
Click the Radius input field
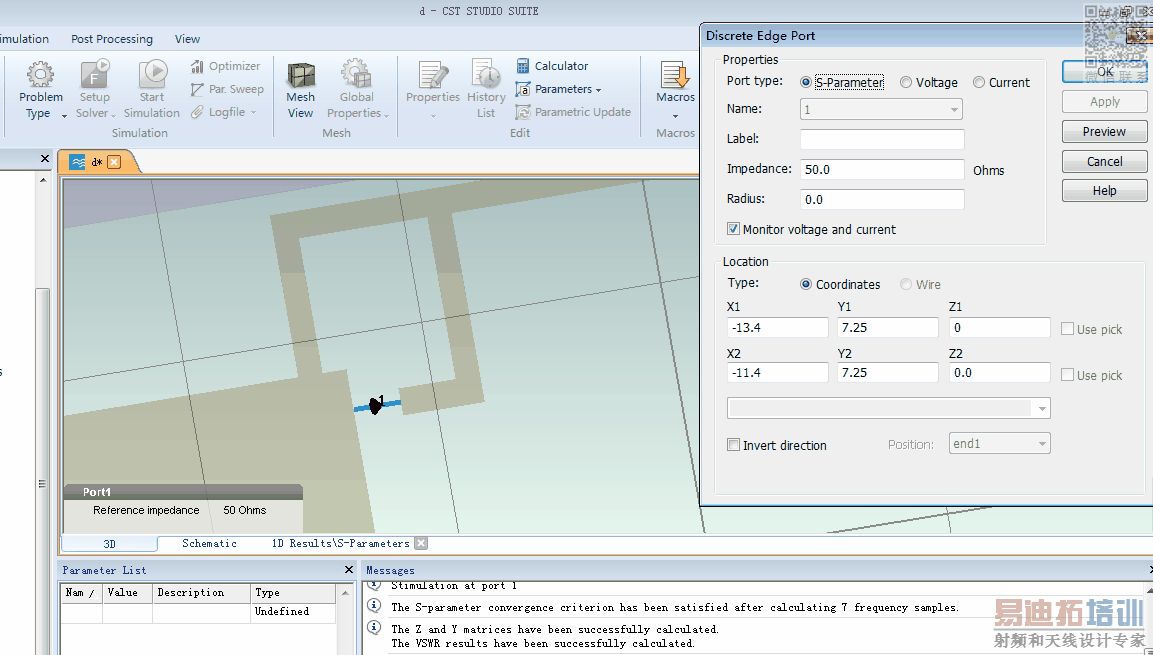tap(882, 199)
